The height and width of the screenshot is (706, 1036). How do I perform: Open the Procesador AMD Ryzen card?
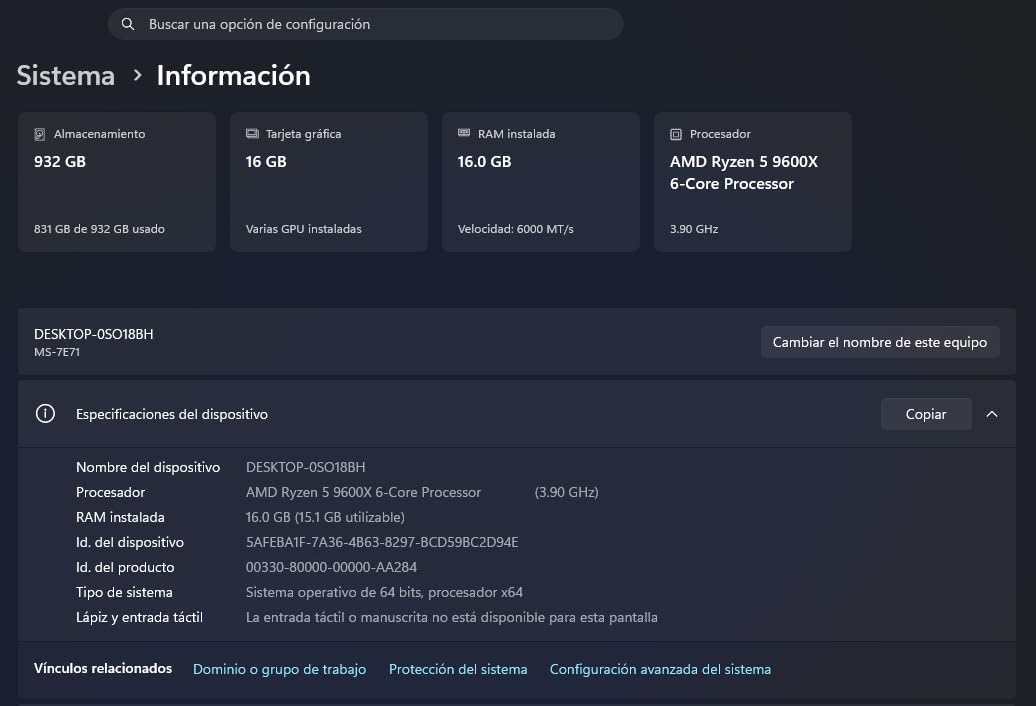pyautogui.click(x=753, y=182)
